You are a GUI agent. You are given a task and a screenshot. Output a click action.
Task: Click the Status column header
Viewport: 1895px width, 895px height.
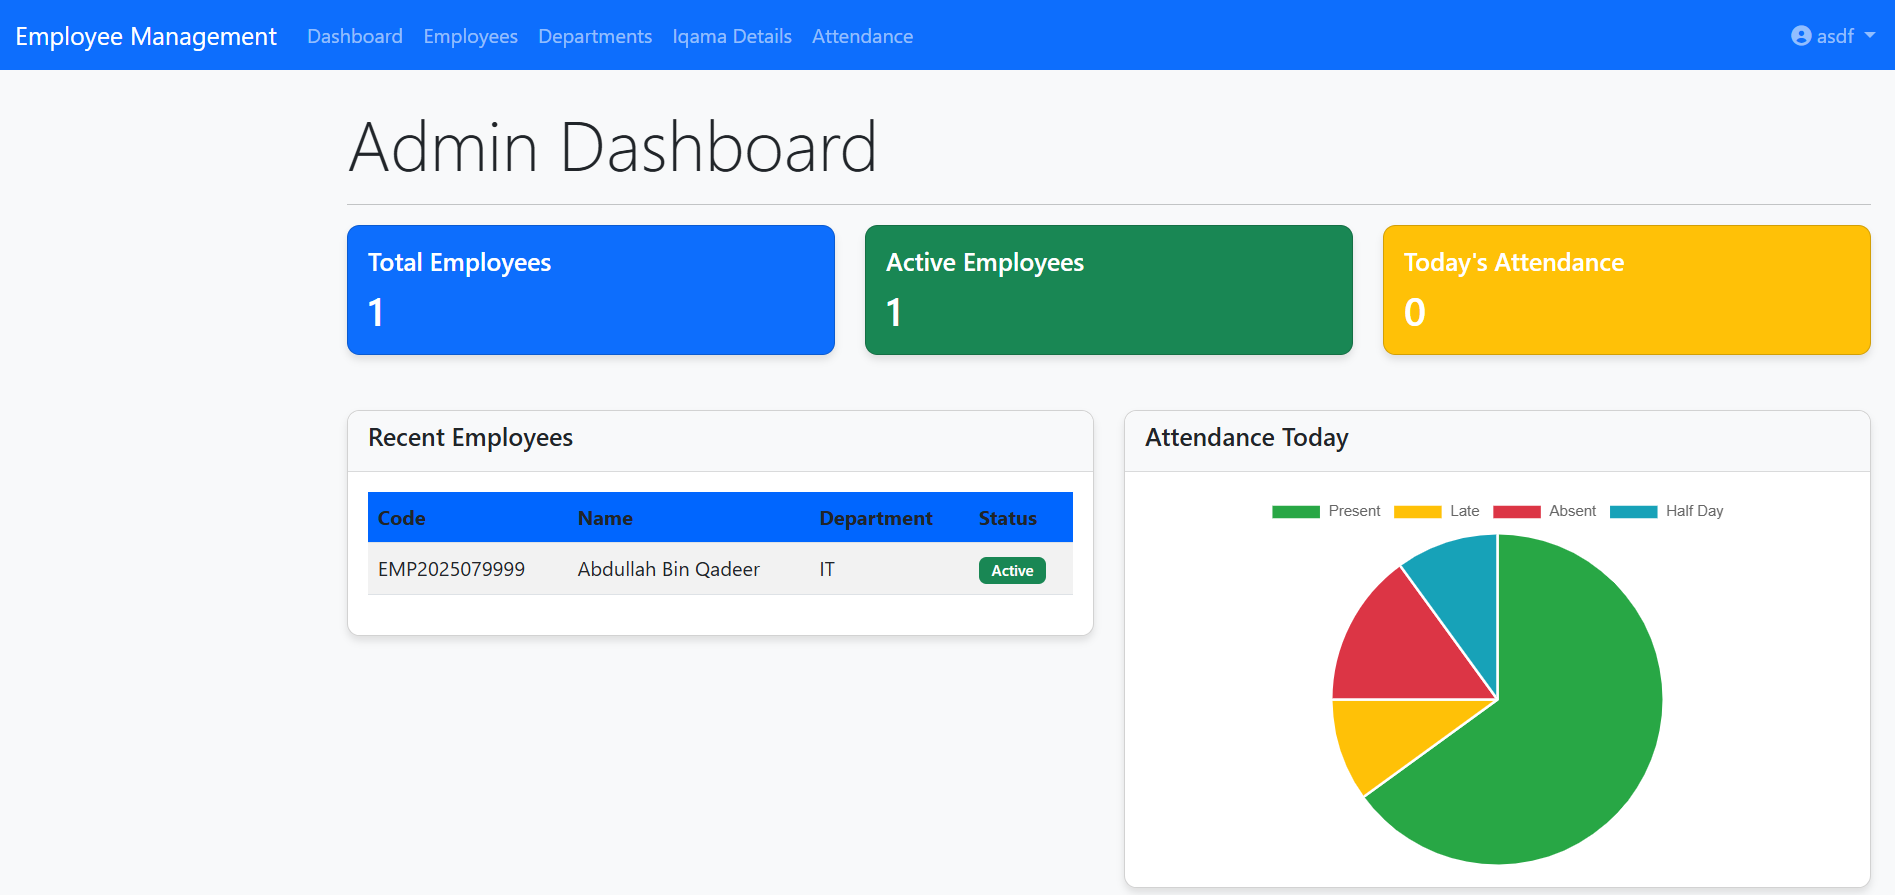coord(1008,518)
